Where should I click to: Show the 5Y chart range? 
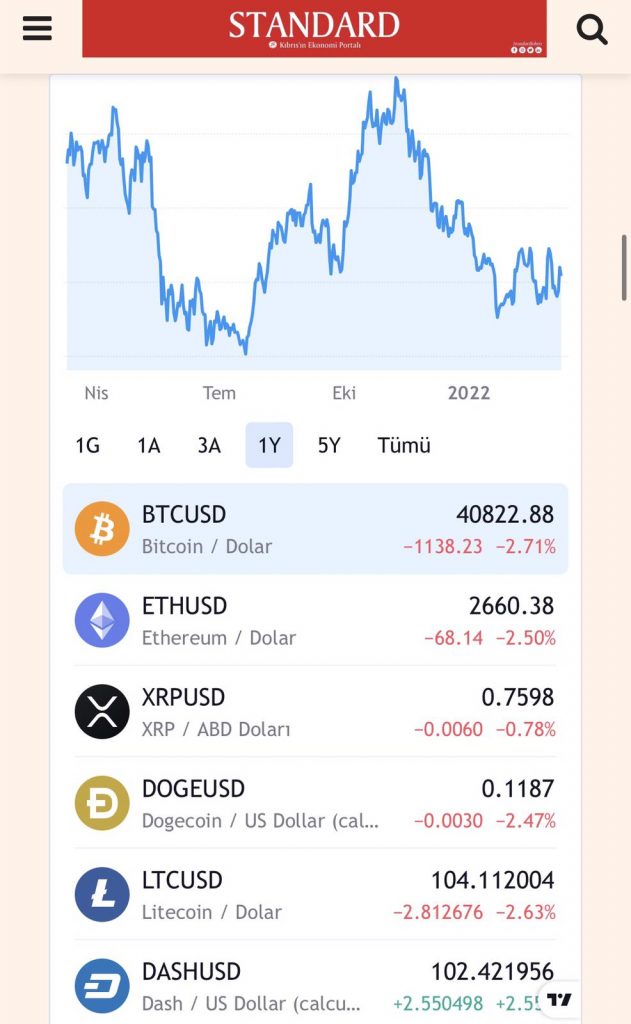click(x=329, y=445)
